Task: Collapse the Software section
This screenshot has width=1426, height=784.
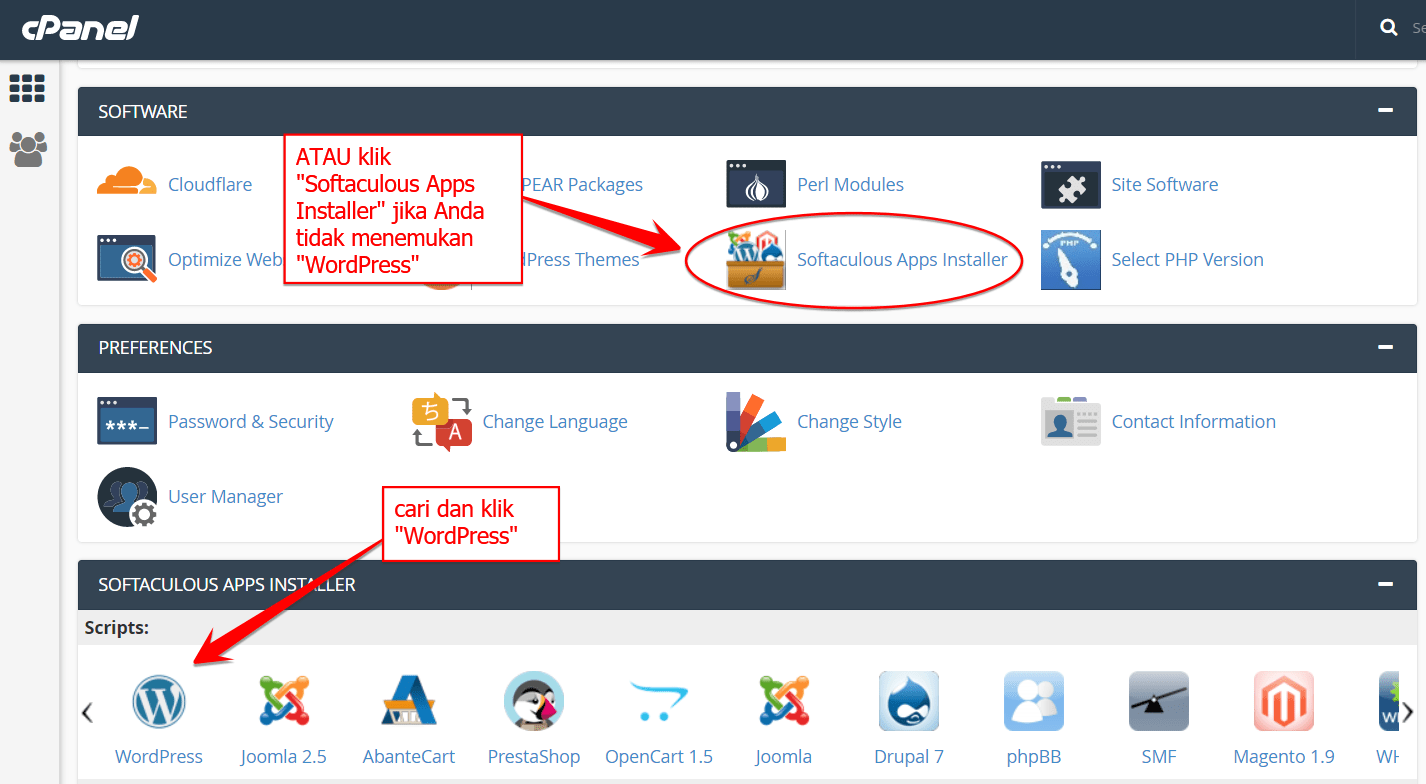Action: (x=1385, y=111)
